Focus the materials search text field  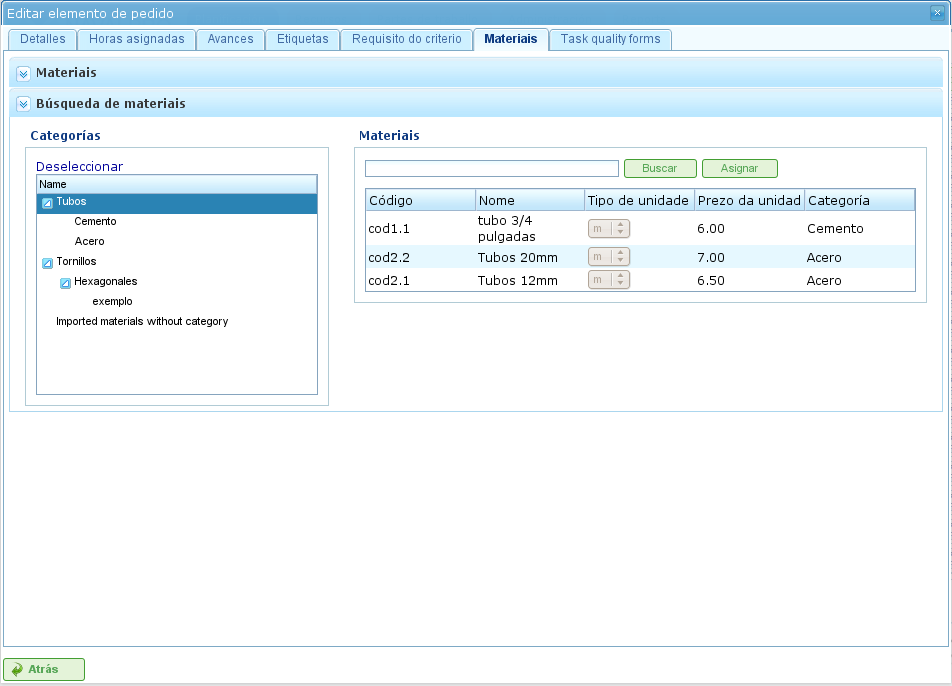pyautogui.click(x=491, y=169)
